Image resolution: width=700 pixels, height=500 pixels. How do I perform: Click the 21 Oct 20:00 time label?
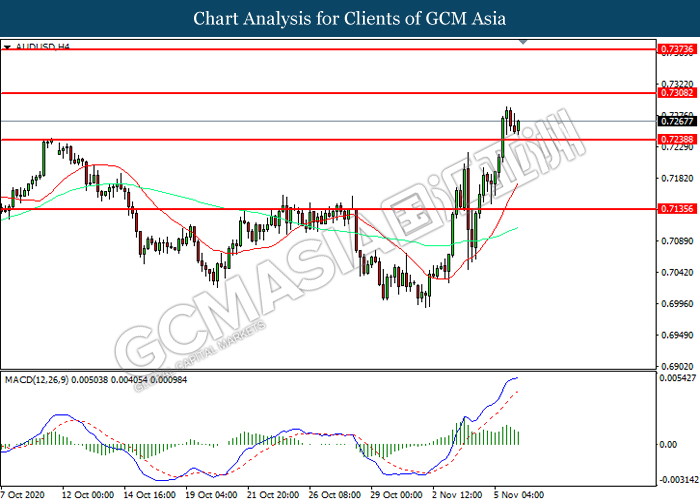click(x=273, y=495)
